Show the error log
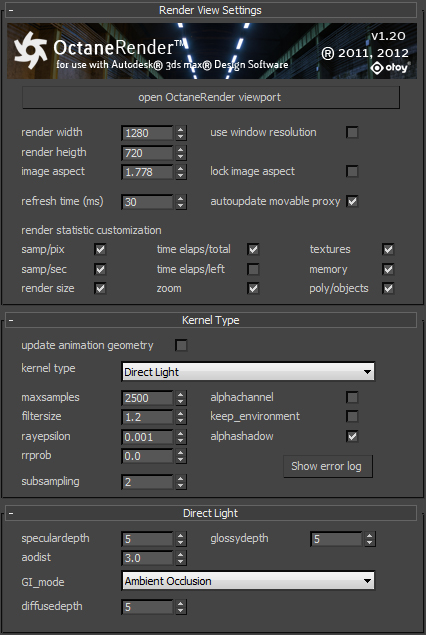The width and height of the screenshot is (426, 635). point(328,466)
